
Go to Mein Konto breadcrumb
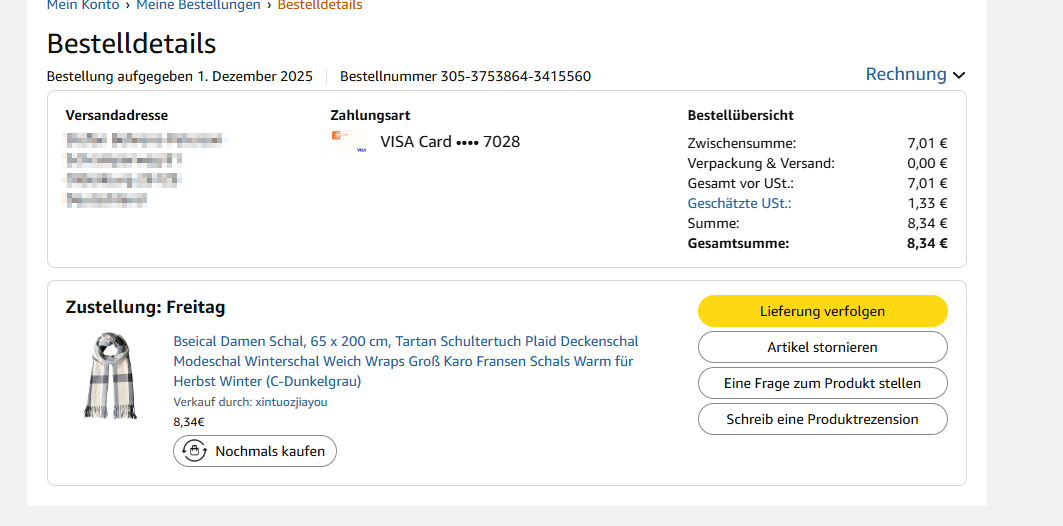[x=83, y=5]
